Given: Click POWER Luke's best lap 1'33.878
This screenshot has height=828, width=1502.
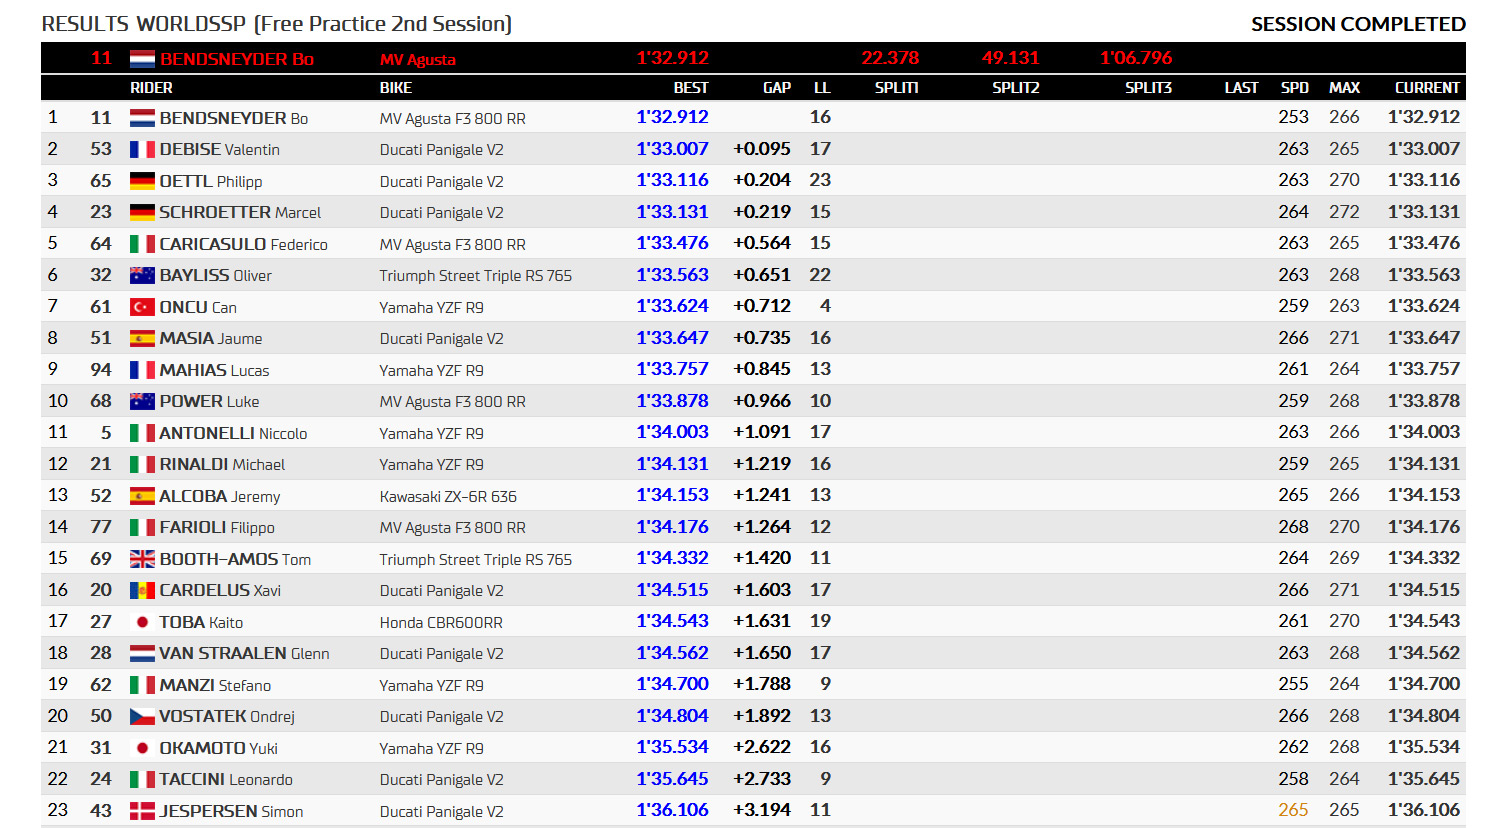Looking at the screenshot, I should pyautogui.click(x=672, y=401).
